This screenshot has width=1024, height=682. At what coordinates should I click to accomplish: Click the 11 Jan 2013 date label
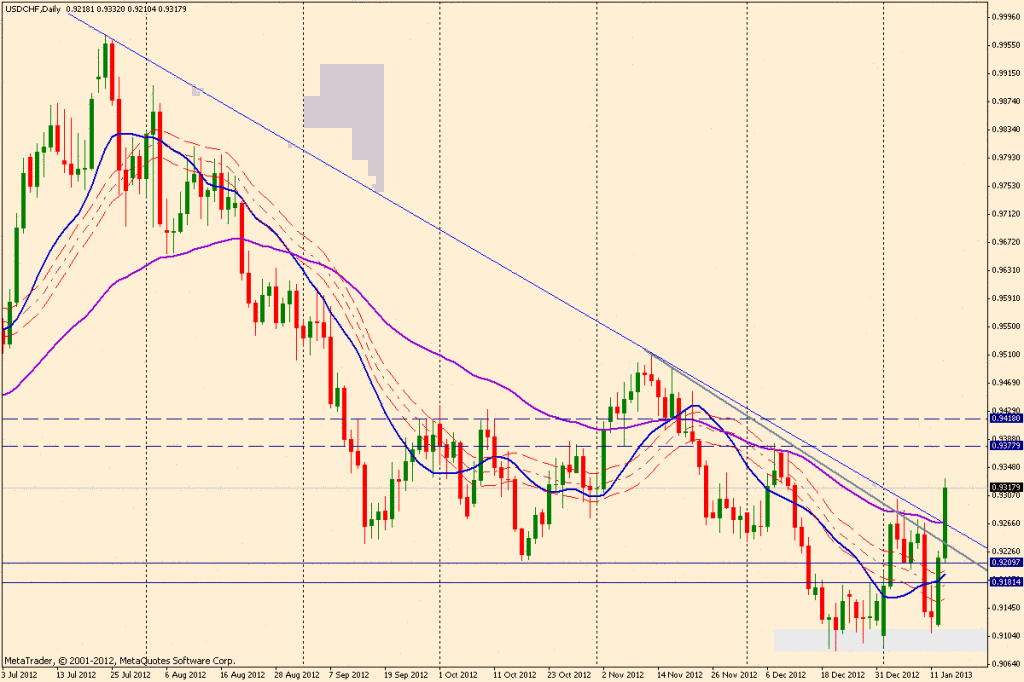(x=948, y=674)
